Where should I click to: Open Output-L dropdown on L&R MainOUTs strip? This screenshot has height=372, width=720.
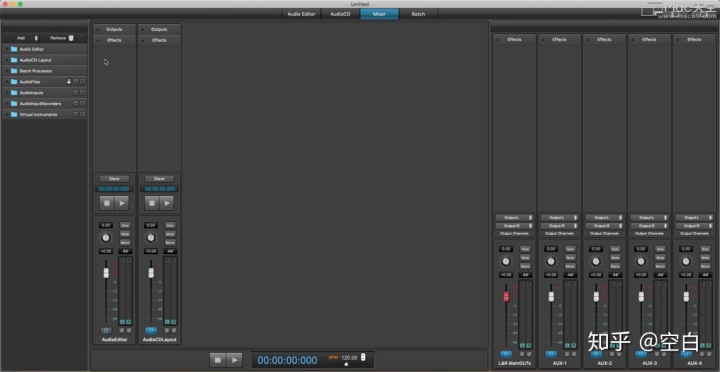pos(514,218)
